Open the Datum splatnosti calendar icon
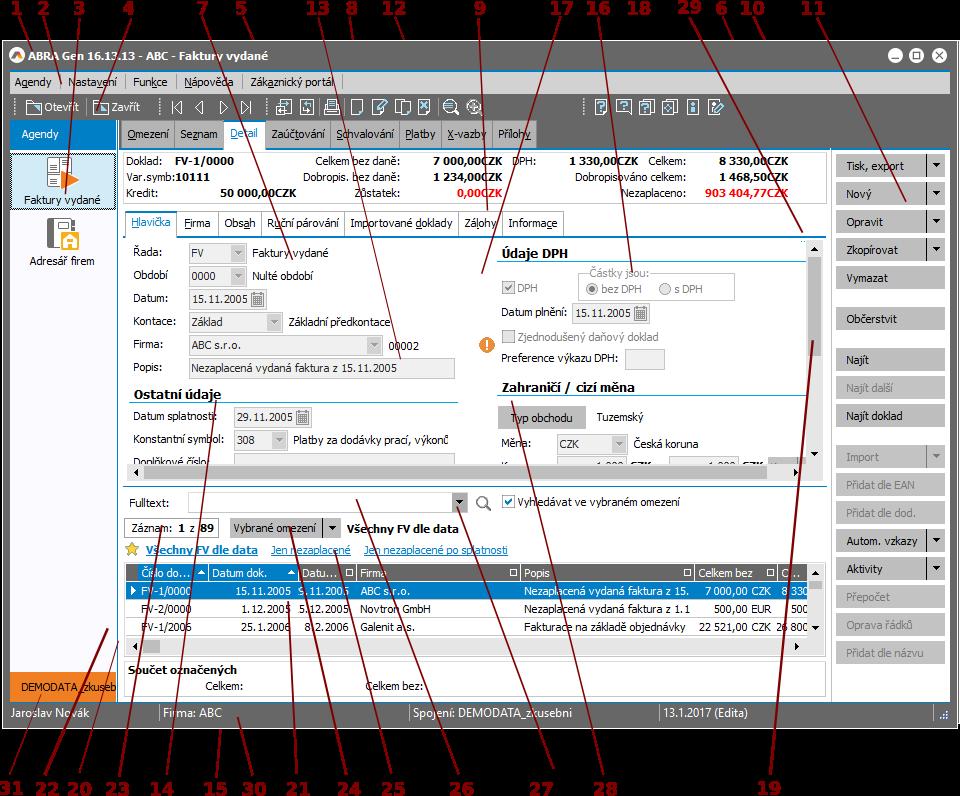 [302, 418]
